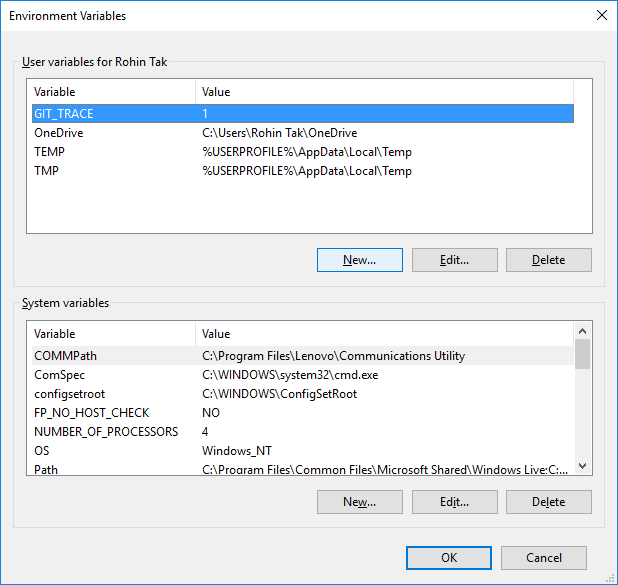Select the Path system variable
Screen dimensions: 618x585
tap(303, 469)
